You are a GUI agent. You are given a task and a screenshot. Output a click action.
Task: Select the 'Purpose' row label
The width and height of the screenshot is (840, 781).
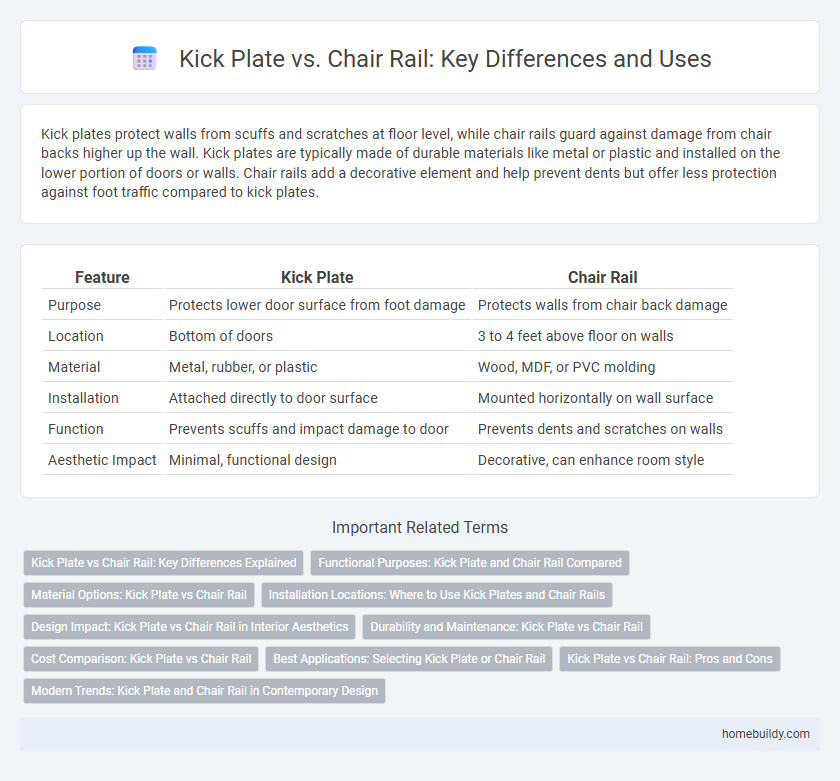(76, 305)
